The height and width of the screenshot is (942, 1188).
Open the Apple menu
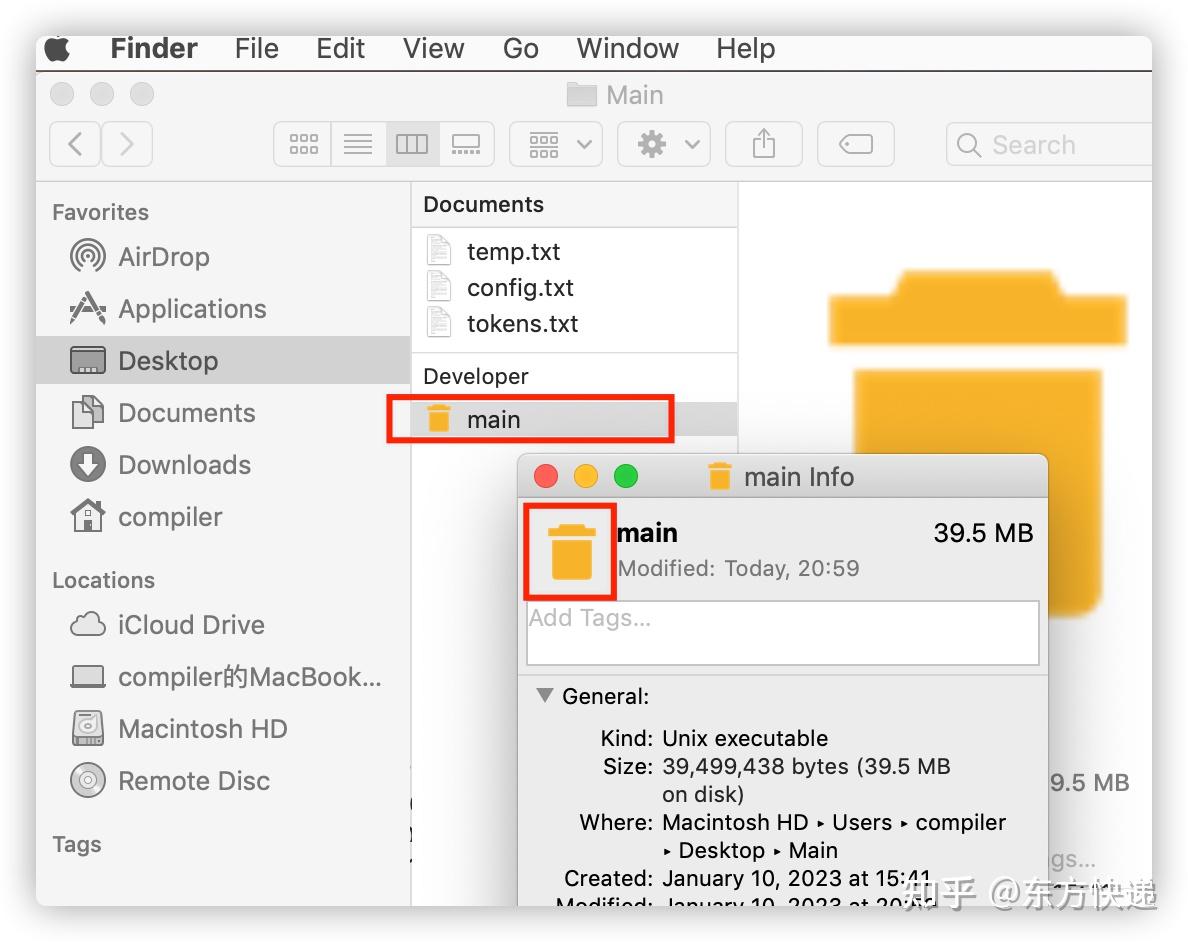tap(58, 49)
